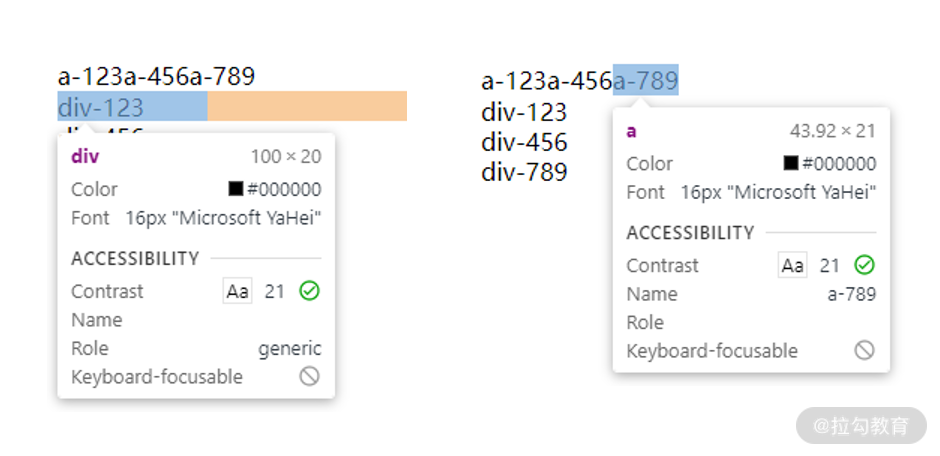Click the black color swatch in a tooltip
The height and width of the screenshot is (456, 940).
pos(791,163)
